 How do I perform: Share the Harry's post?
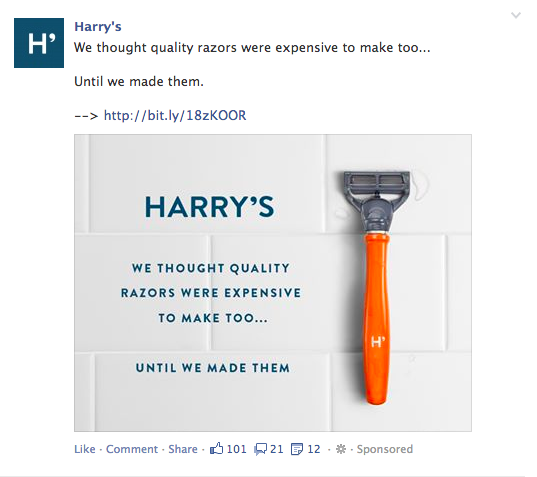click(x=183, y=449)
